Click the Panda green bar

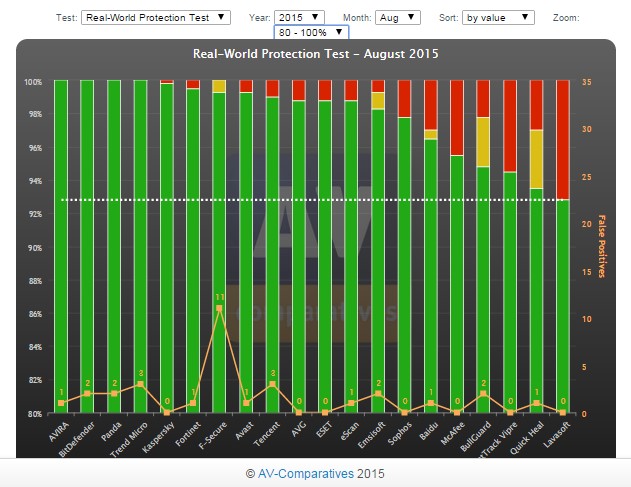(114, 246)
